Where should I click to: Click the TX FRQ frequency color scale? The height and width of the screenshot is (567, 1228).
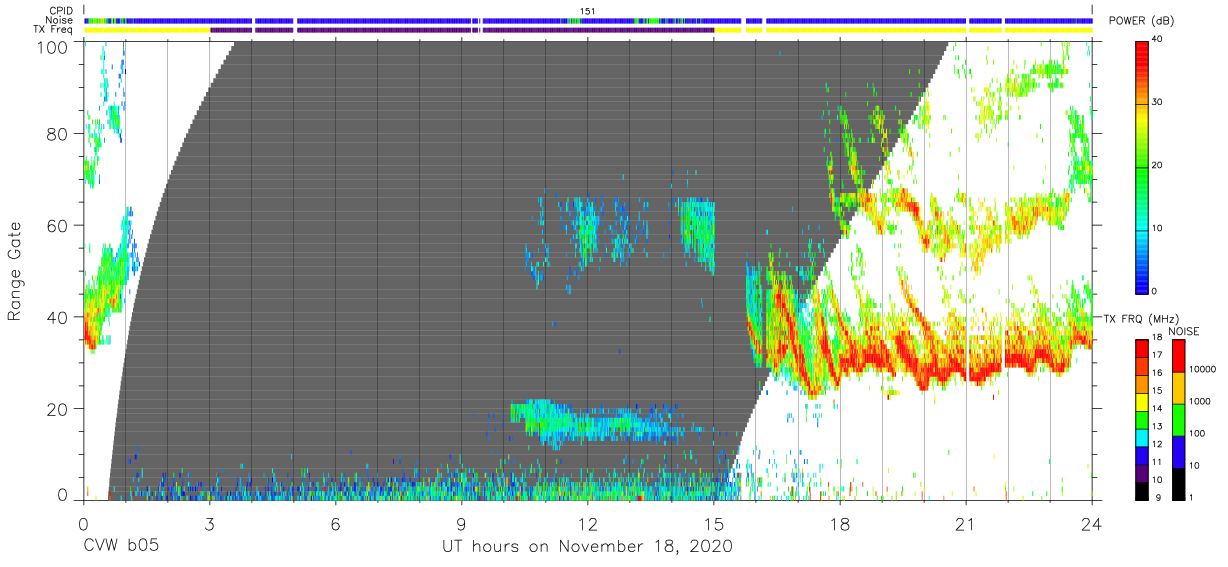[x=1142, y=419]
